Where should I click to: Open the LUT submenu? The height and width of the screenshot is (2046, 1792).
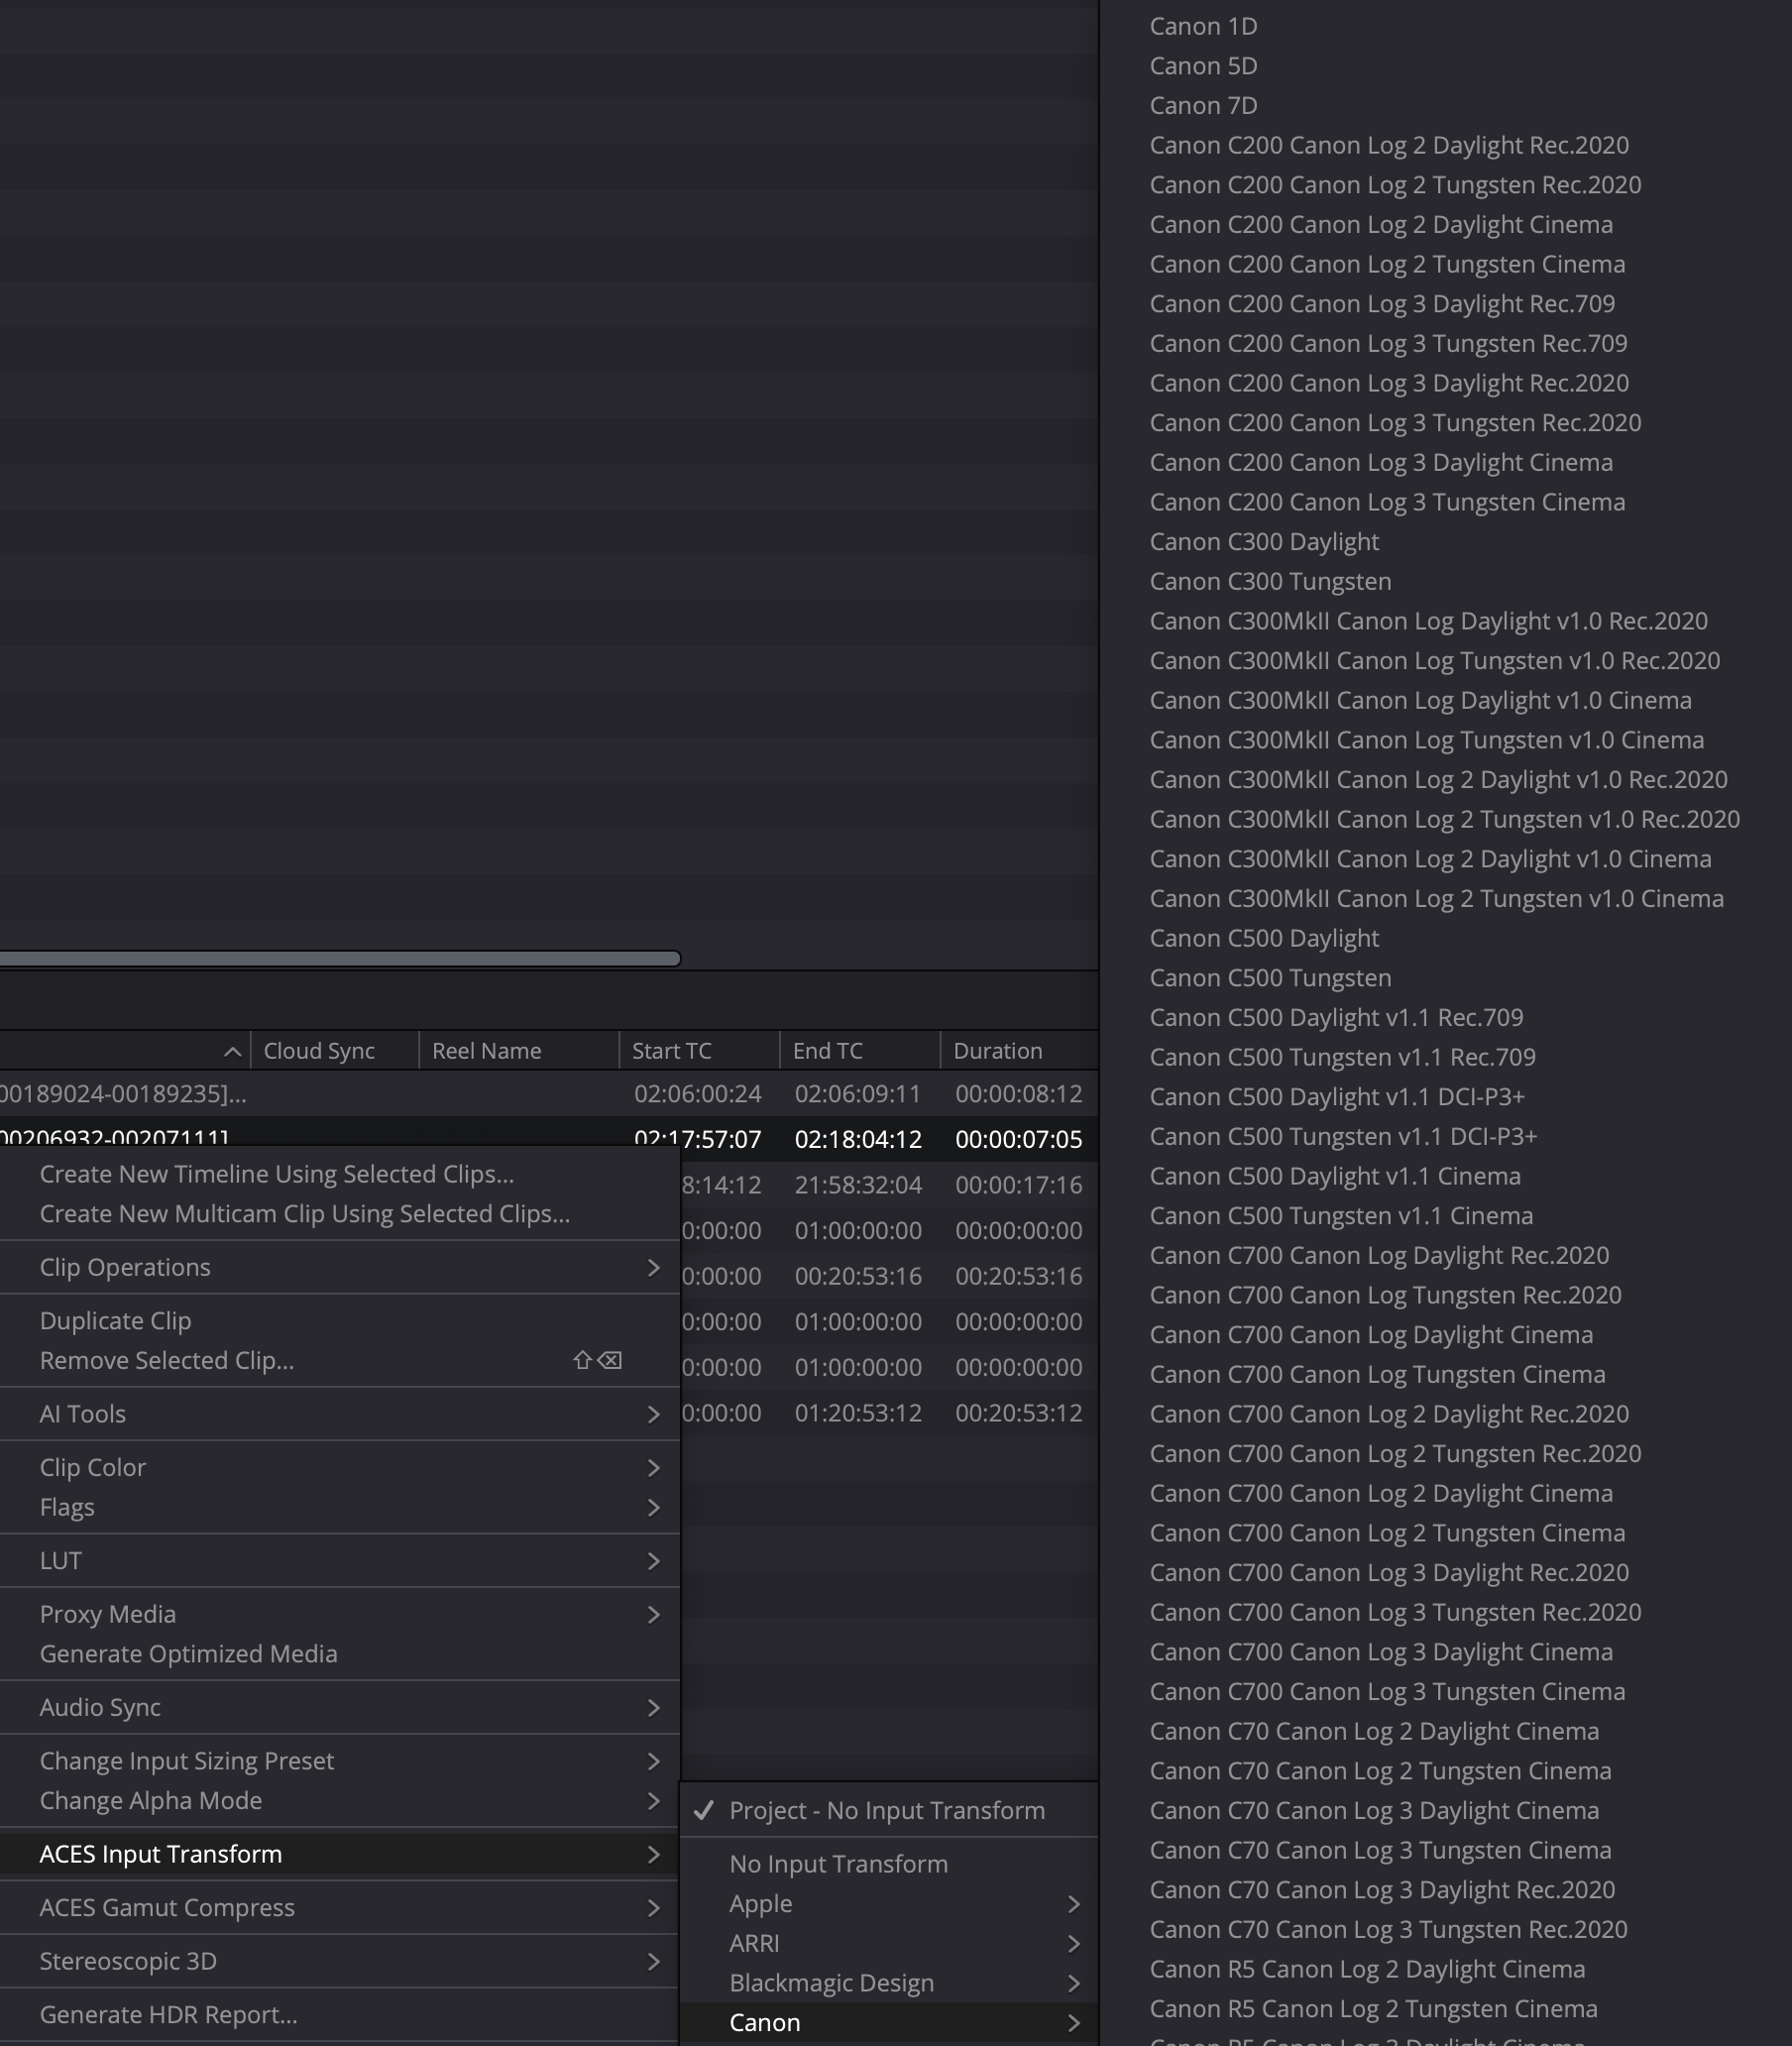tap(339, 1560)
